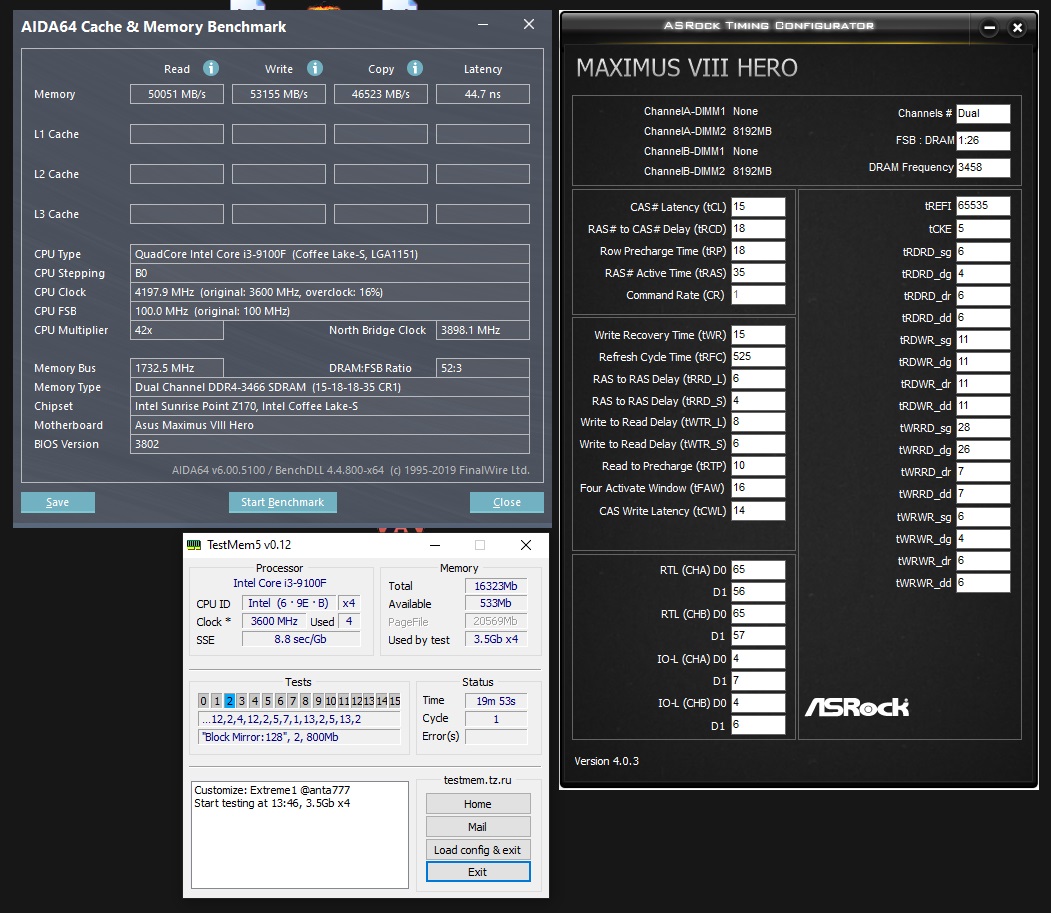1051x913 pixels.
Task: Click the Memory Read 50051 MB/s field
Action: (177, 94)
